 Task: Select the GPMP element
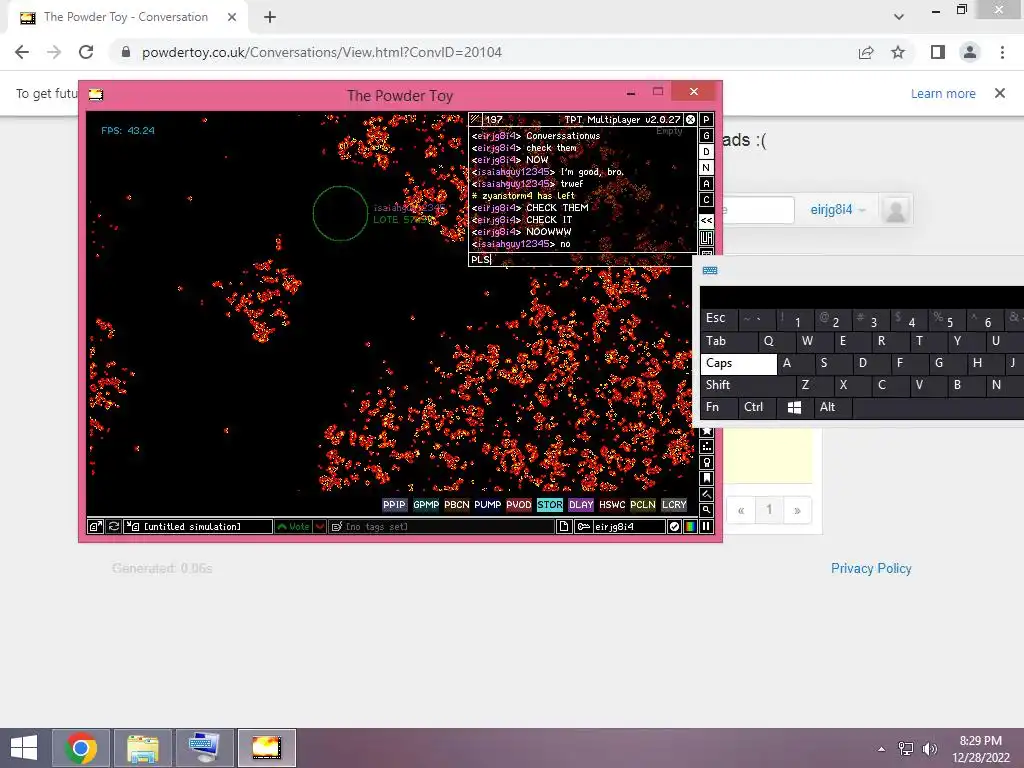click(426, 505)
